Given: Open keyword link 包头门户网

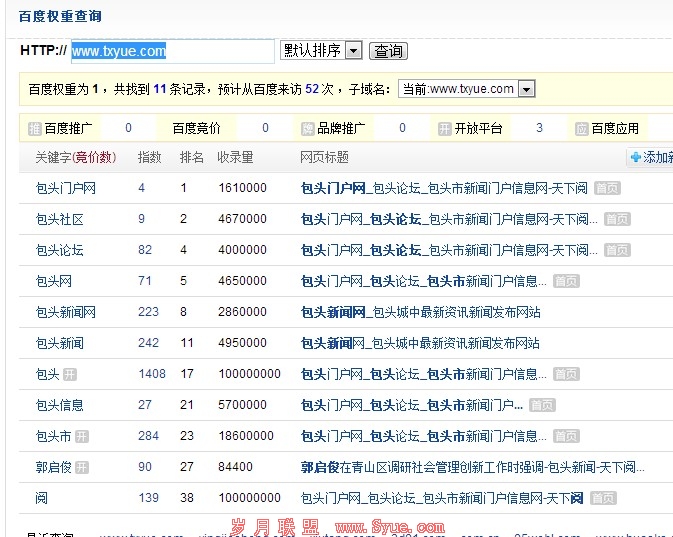Looking at the screenshot, I should click(x=66, y=188).
